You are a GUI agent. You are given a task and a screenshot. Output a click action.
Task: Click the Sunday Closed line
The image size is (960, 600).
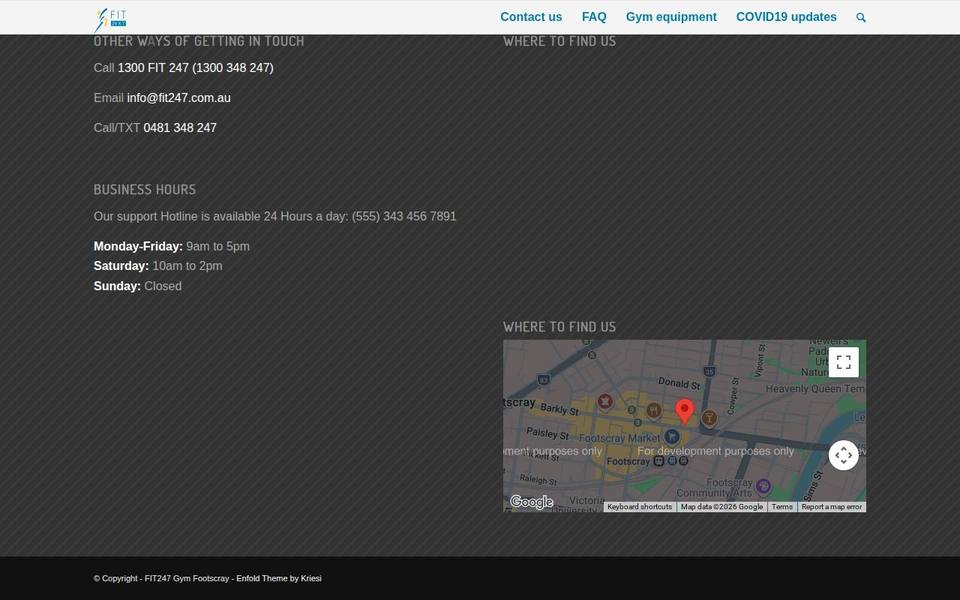(x=138, y=287)
